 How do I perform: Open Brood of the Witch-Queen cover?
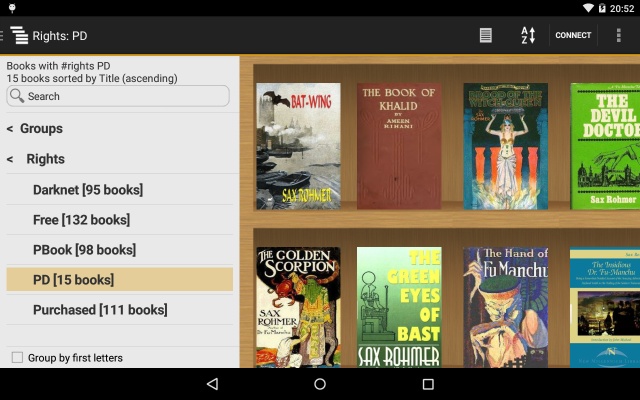click(505, 146)
